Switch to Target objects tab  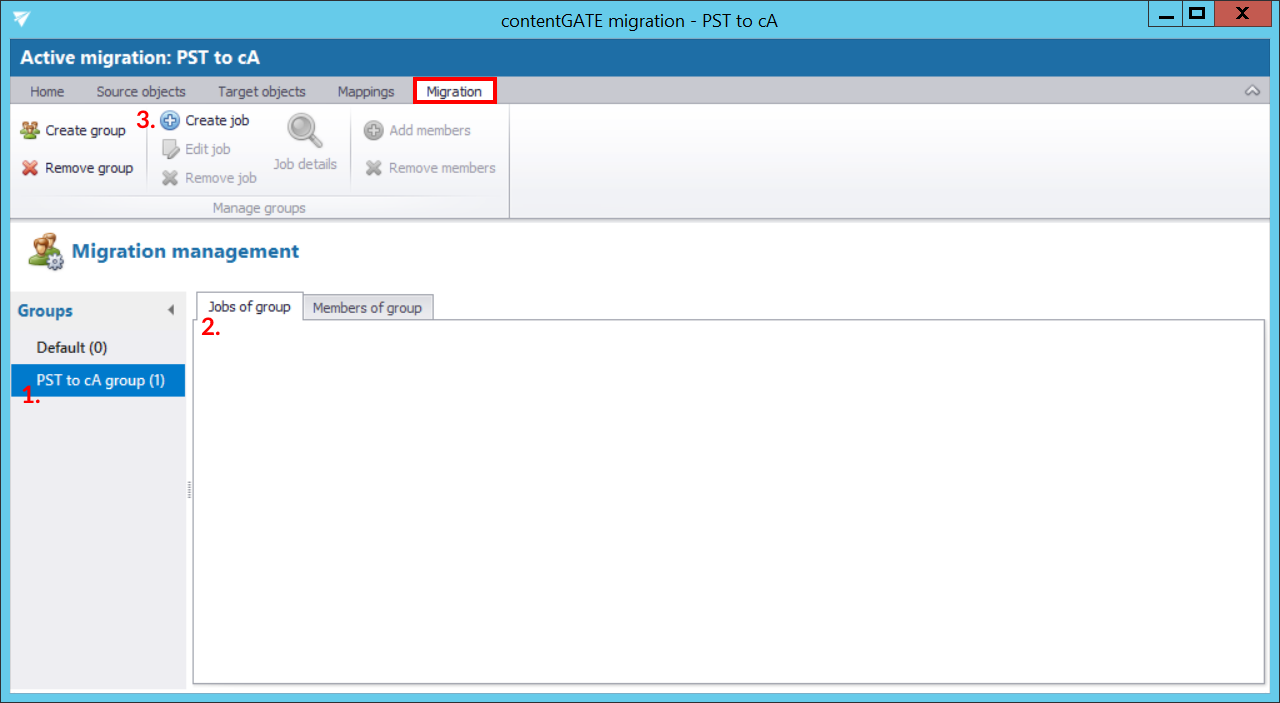pos(262,91)
